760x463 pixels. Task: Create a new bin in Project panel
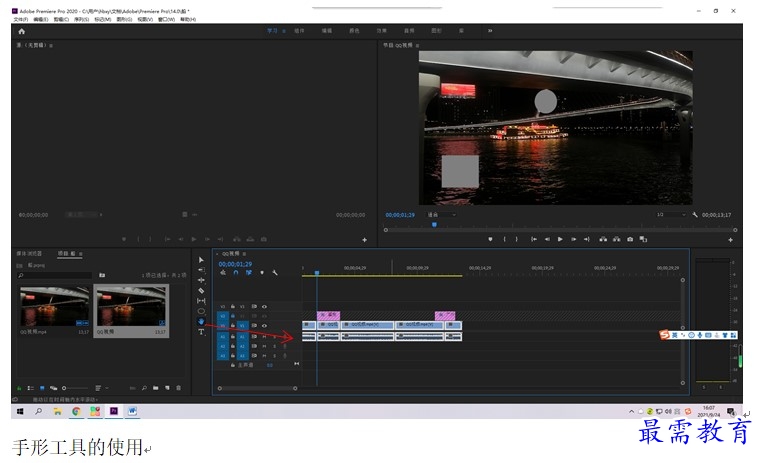click(x=156, y=388)
